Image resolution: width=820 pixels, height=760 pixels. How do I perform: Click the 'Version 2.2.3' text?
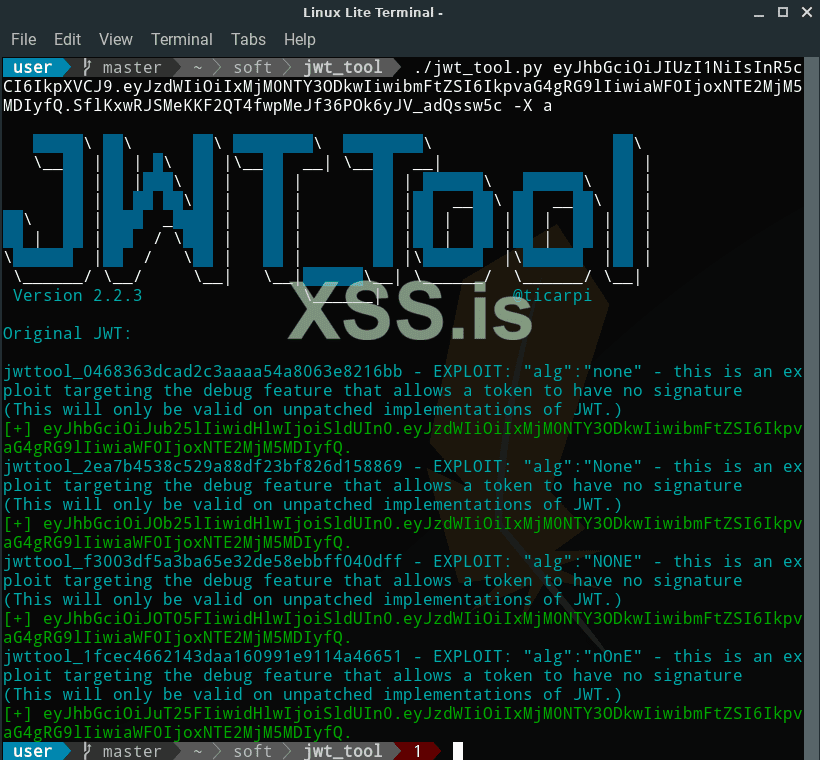77,296
